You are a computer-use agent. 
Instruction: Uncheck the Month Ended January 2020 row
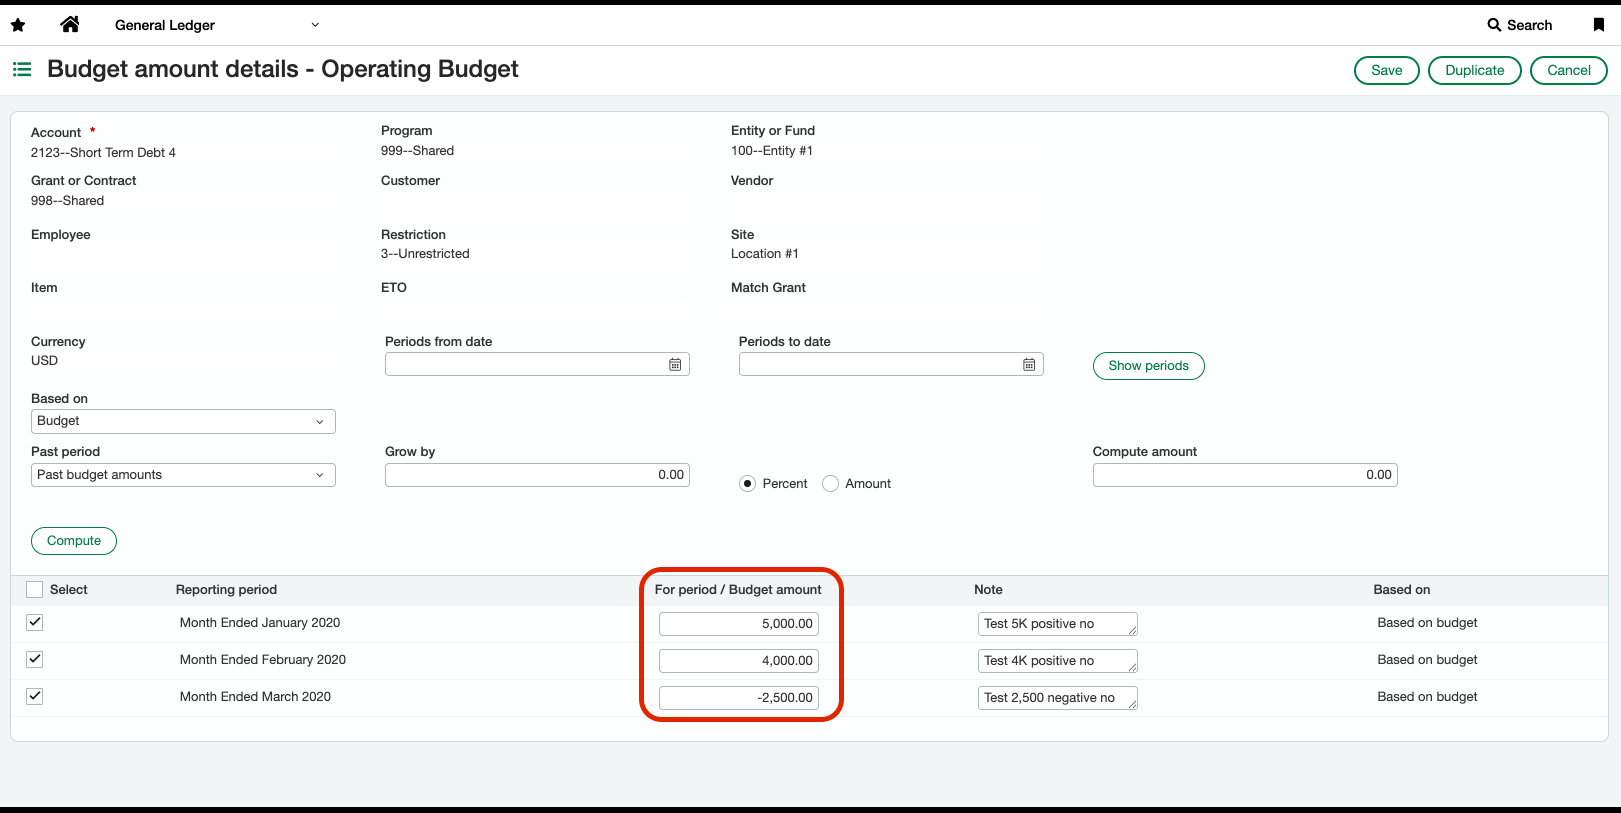pos(35,622)
